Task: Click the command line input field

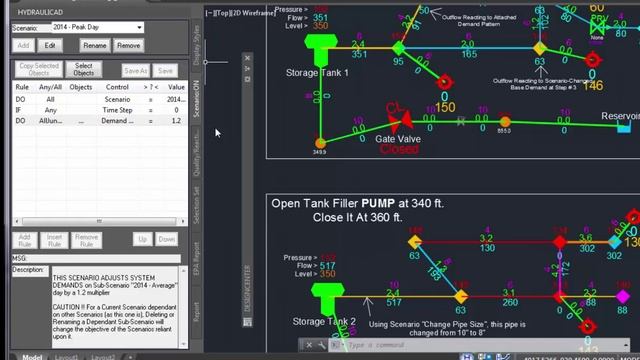Action: point(478,345)
